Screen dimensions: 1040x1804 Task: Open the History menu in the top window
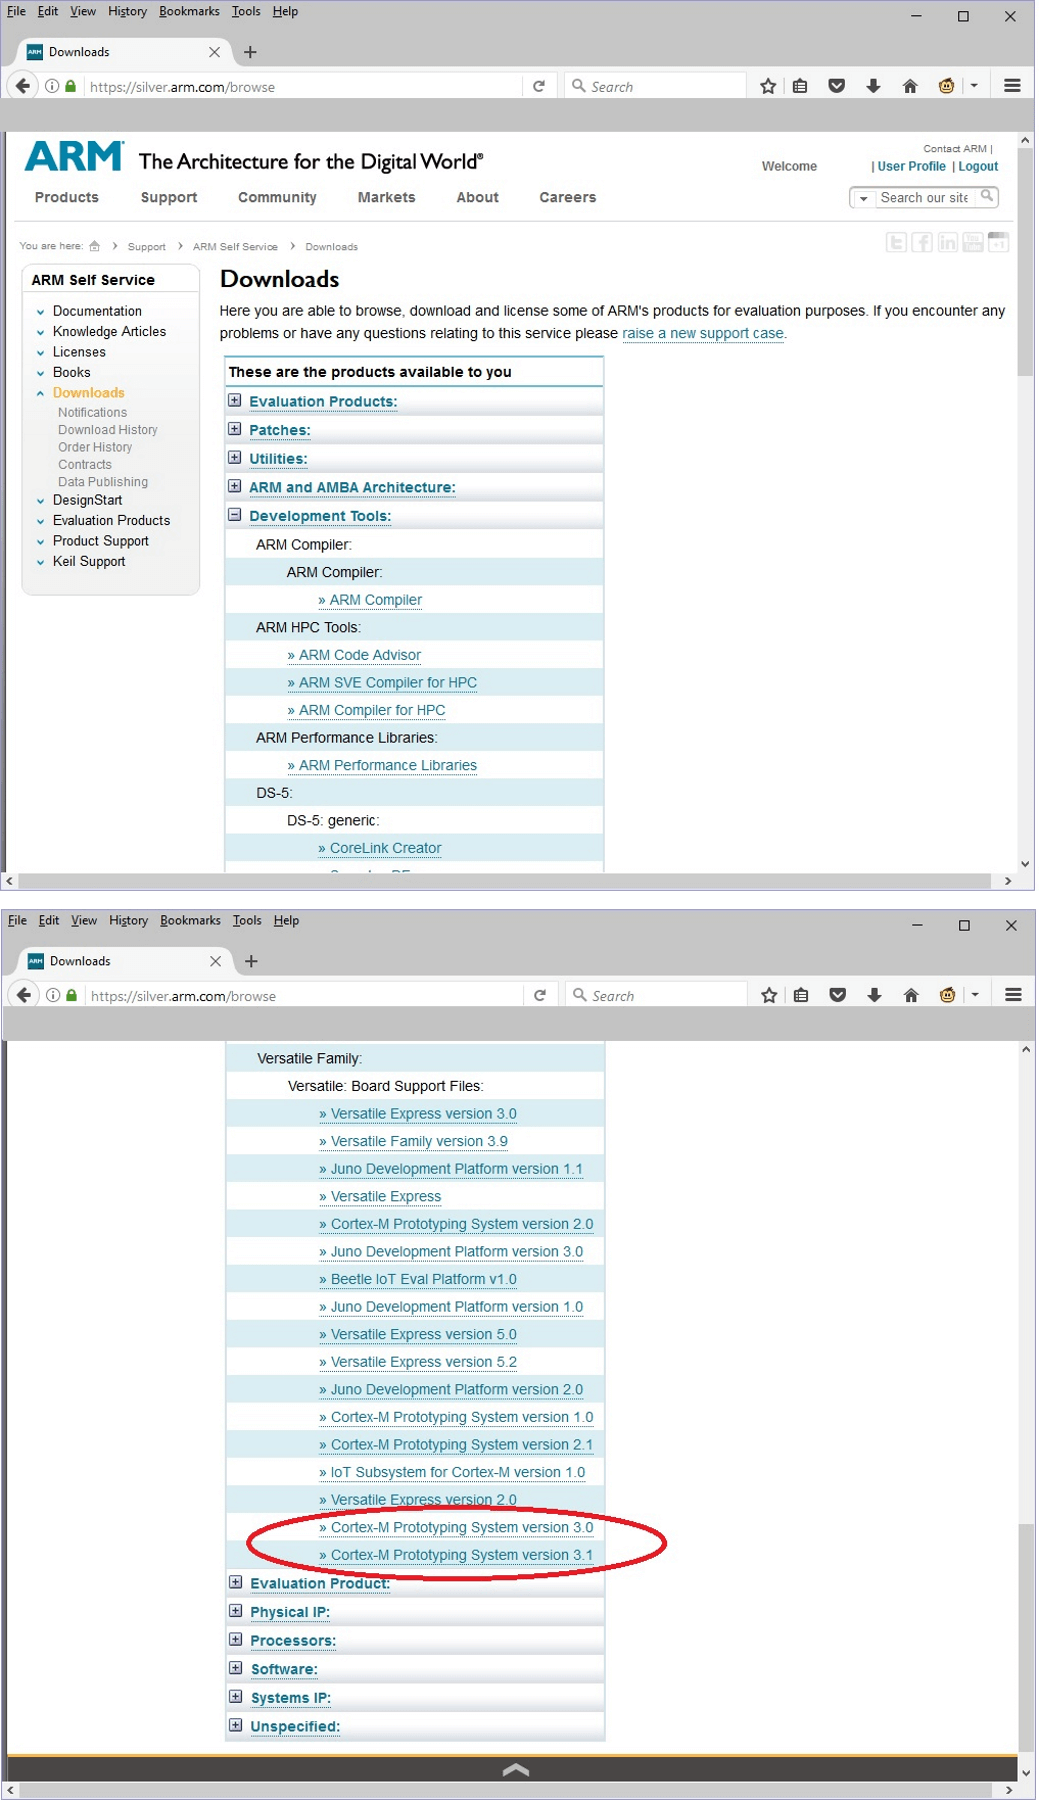tap(127, 11)
